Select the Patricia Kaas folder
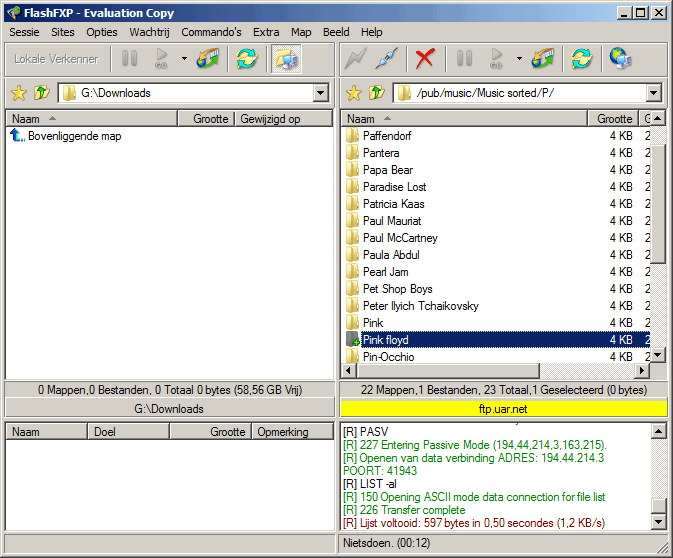The width and height of the screenshot is (673, 558). coord(394,204)
